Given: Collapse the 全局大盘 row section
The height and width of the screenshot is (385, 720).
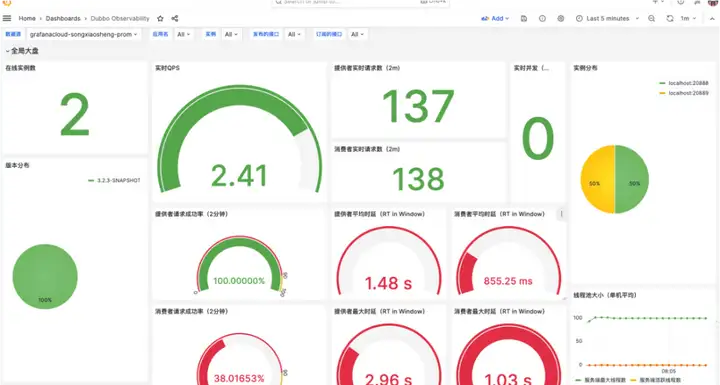Looking at the screenshot, I should tap(22, 51).
